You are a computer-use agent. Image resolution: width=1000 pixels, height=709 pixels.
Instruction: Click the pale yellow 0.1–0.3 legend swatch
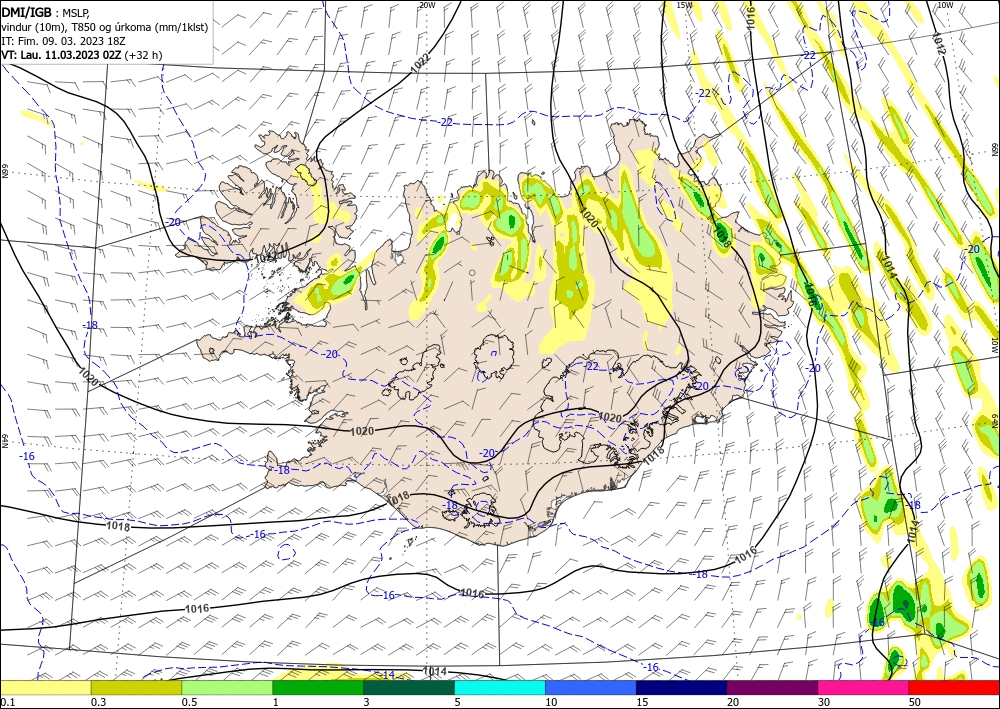(46, 688)
